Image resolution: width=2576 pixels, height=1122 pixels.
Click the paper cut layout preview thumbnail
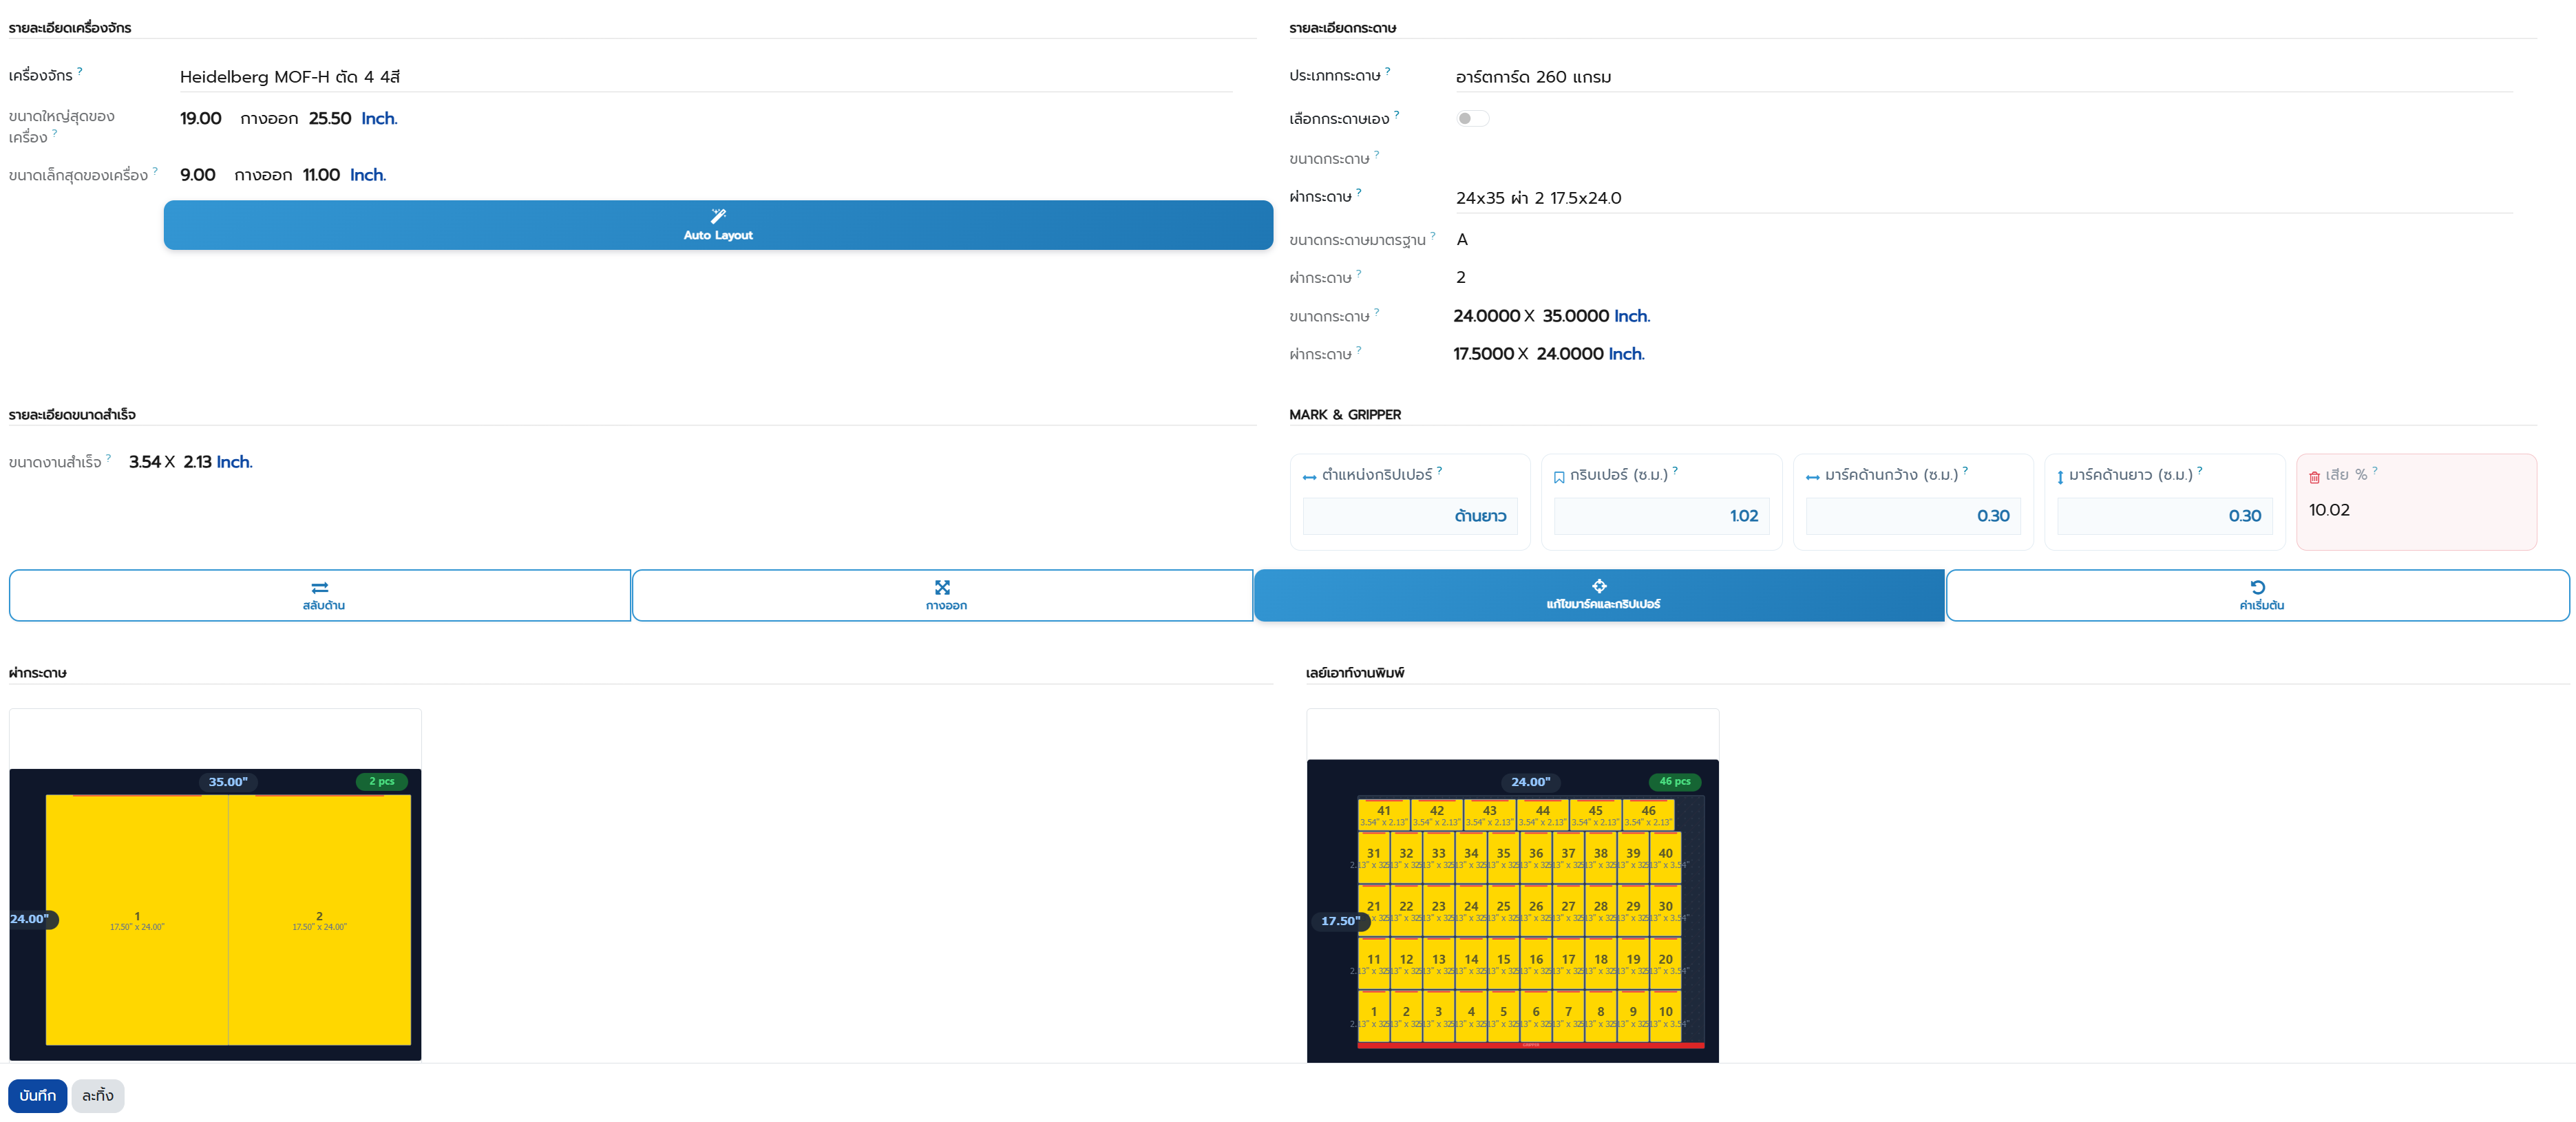pyautogui.click(x=215, y=914)
